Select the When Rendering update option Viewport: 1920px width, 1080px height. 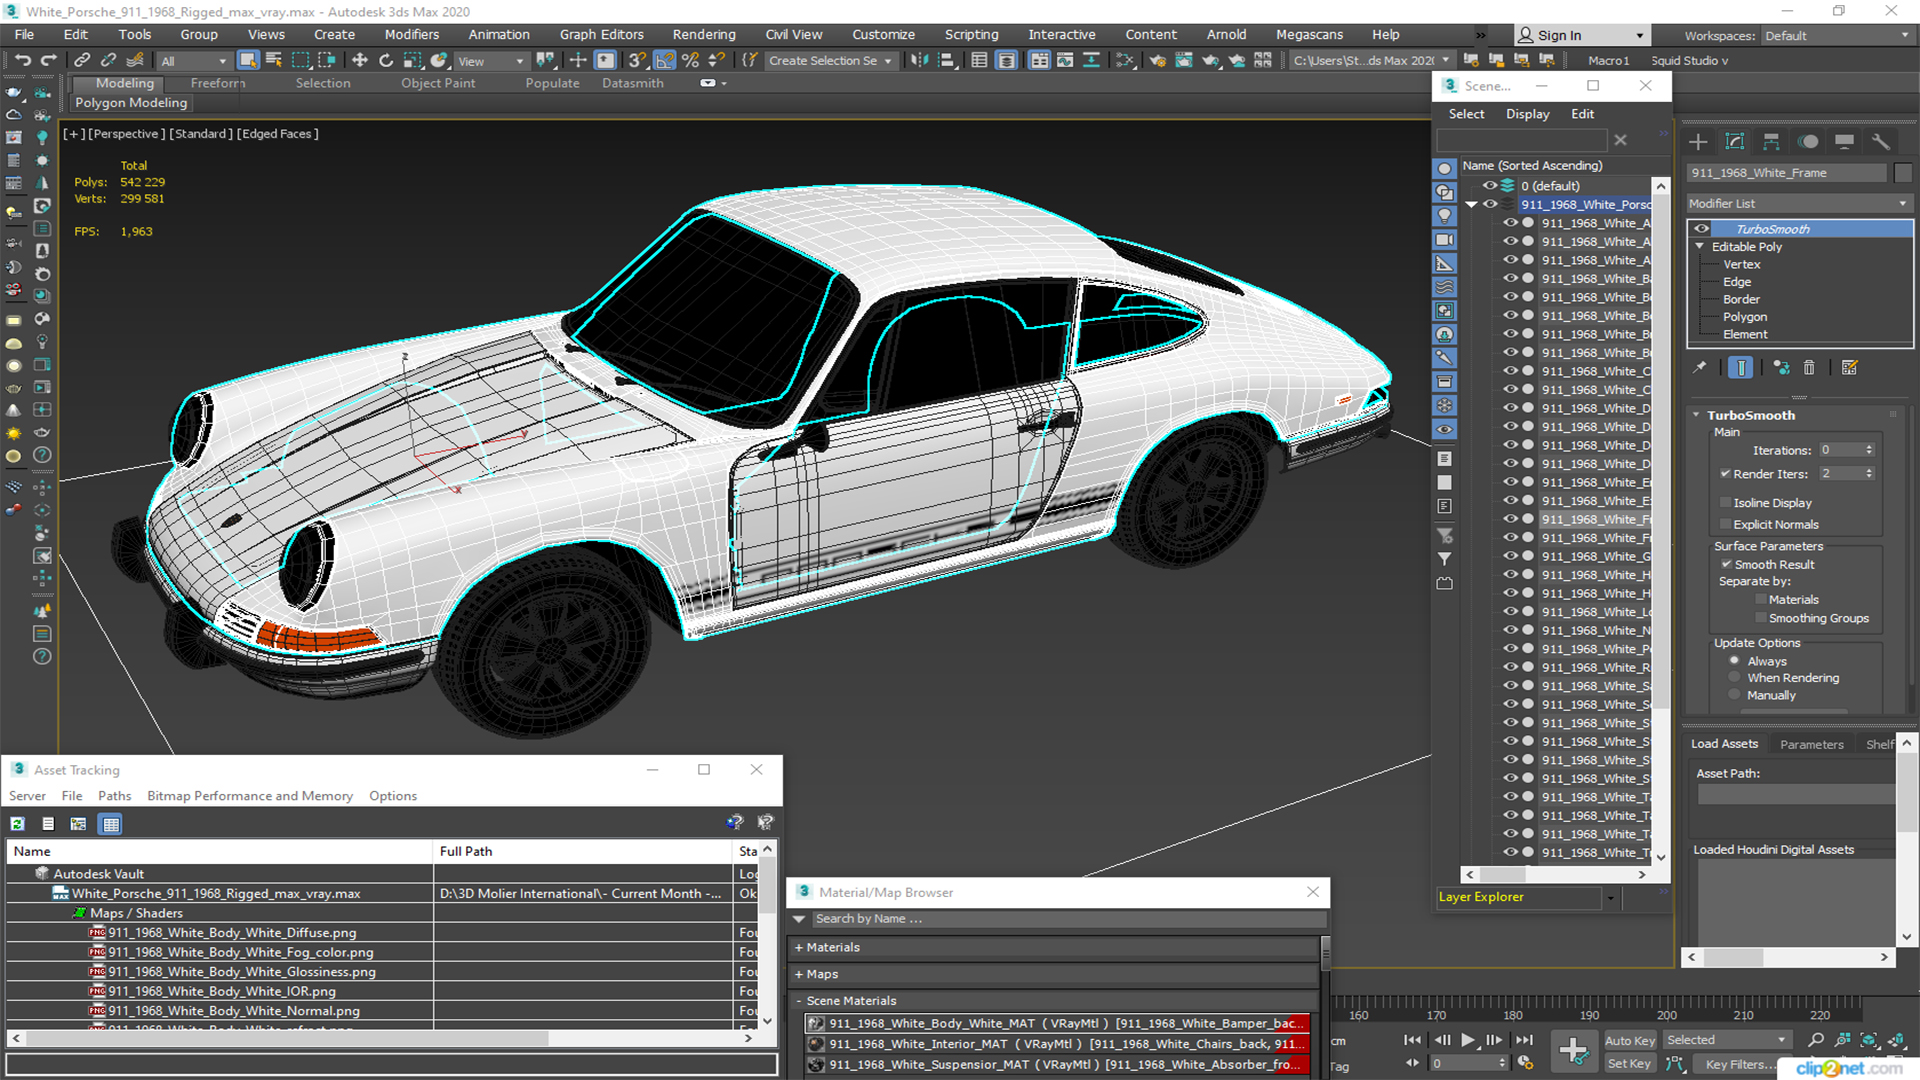pyautogui.click(x=1735, y=678)
